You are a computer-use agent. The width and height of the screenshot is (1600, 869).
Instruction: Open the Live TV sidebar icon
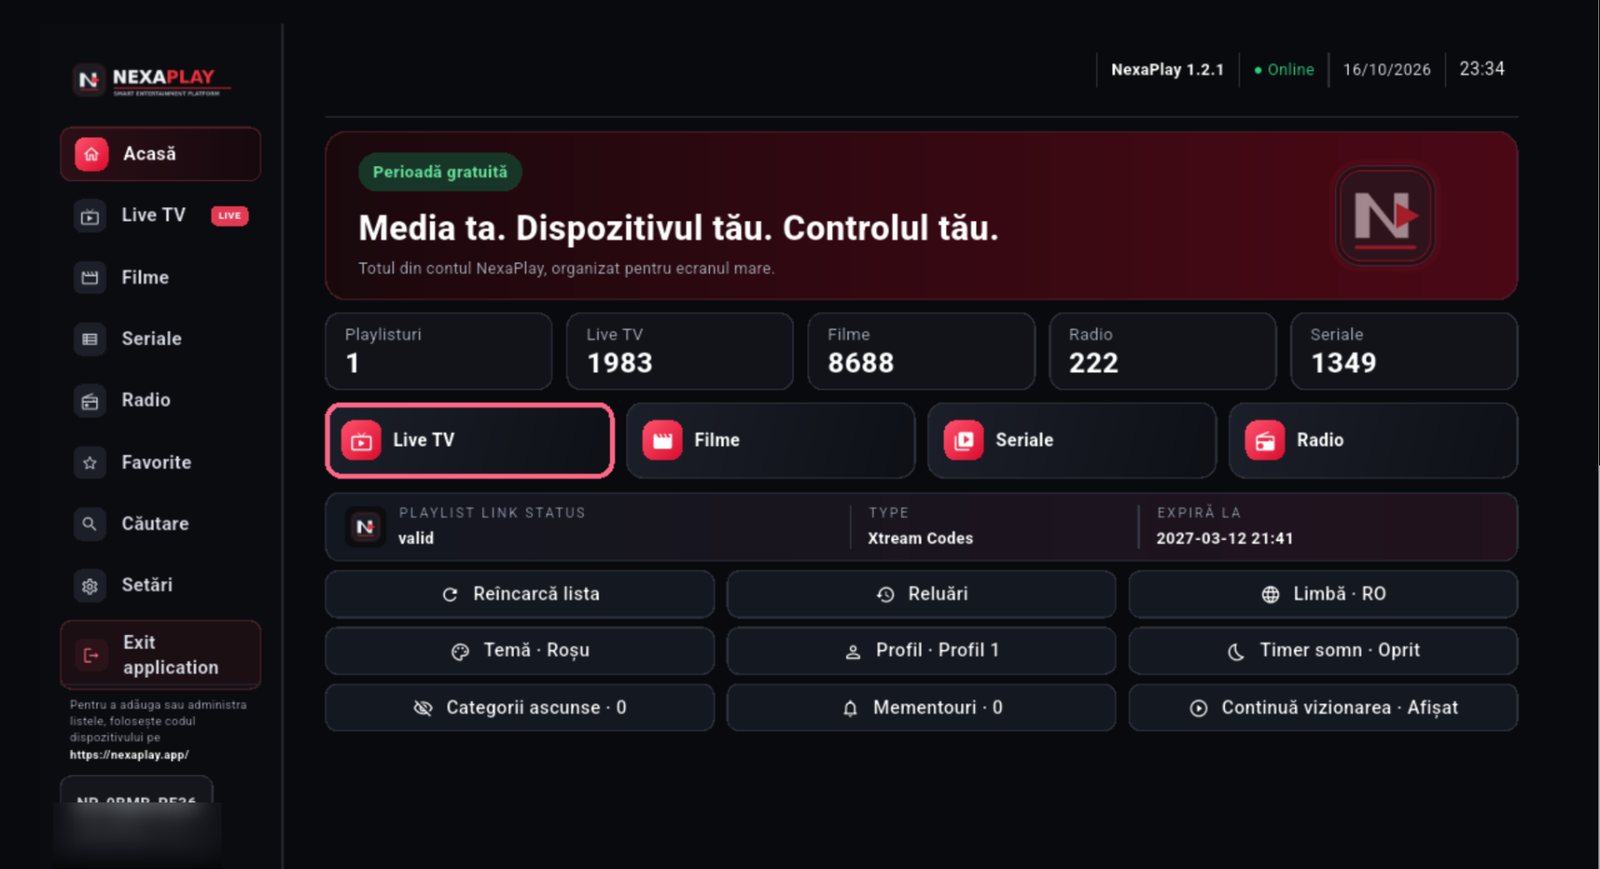tap(90, 216)
